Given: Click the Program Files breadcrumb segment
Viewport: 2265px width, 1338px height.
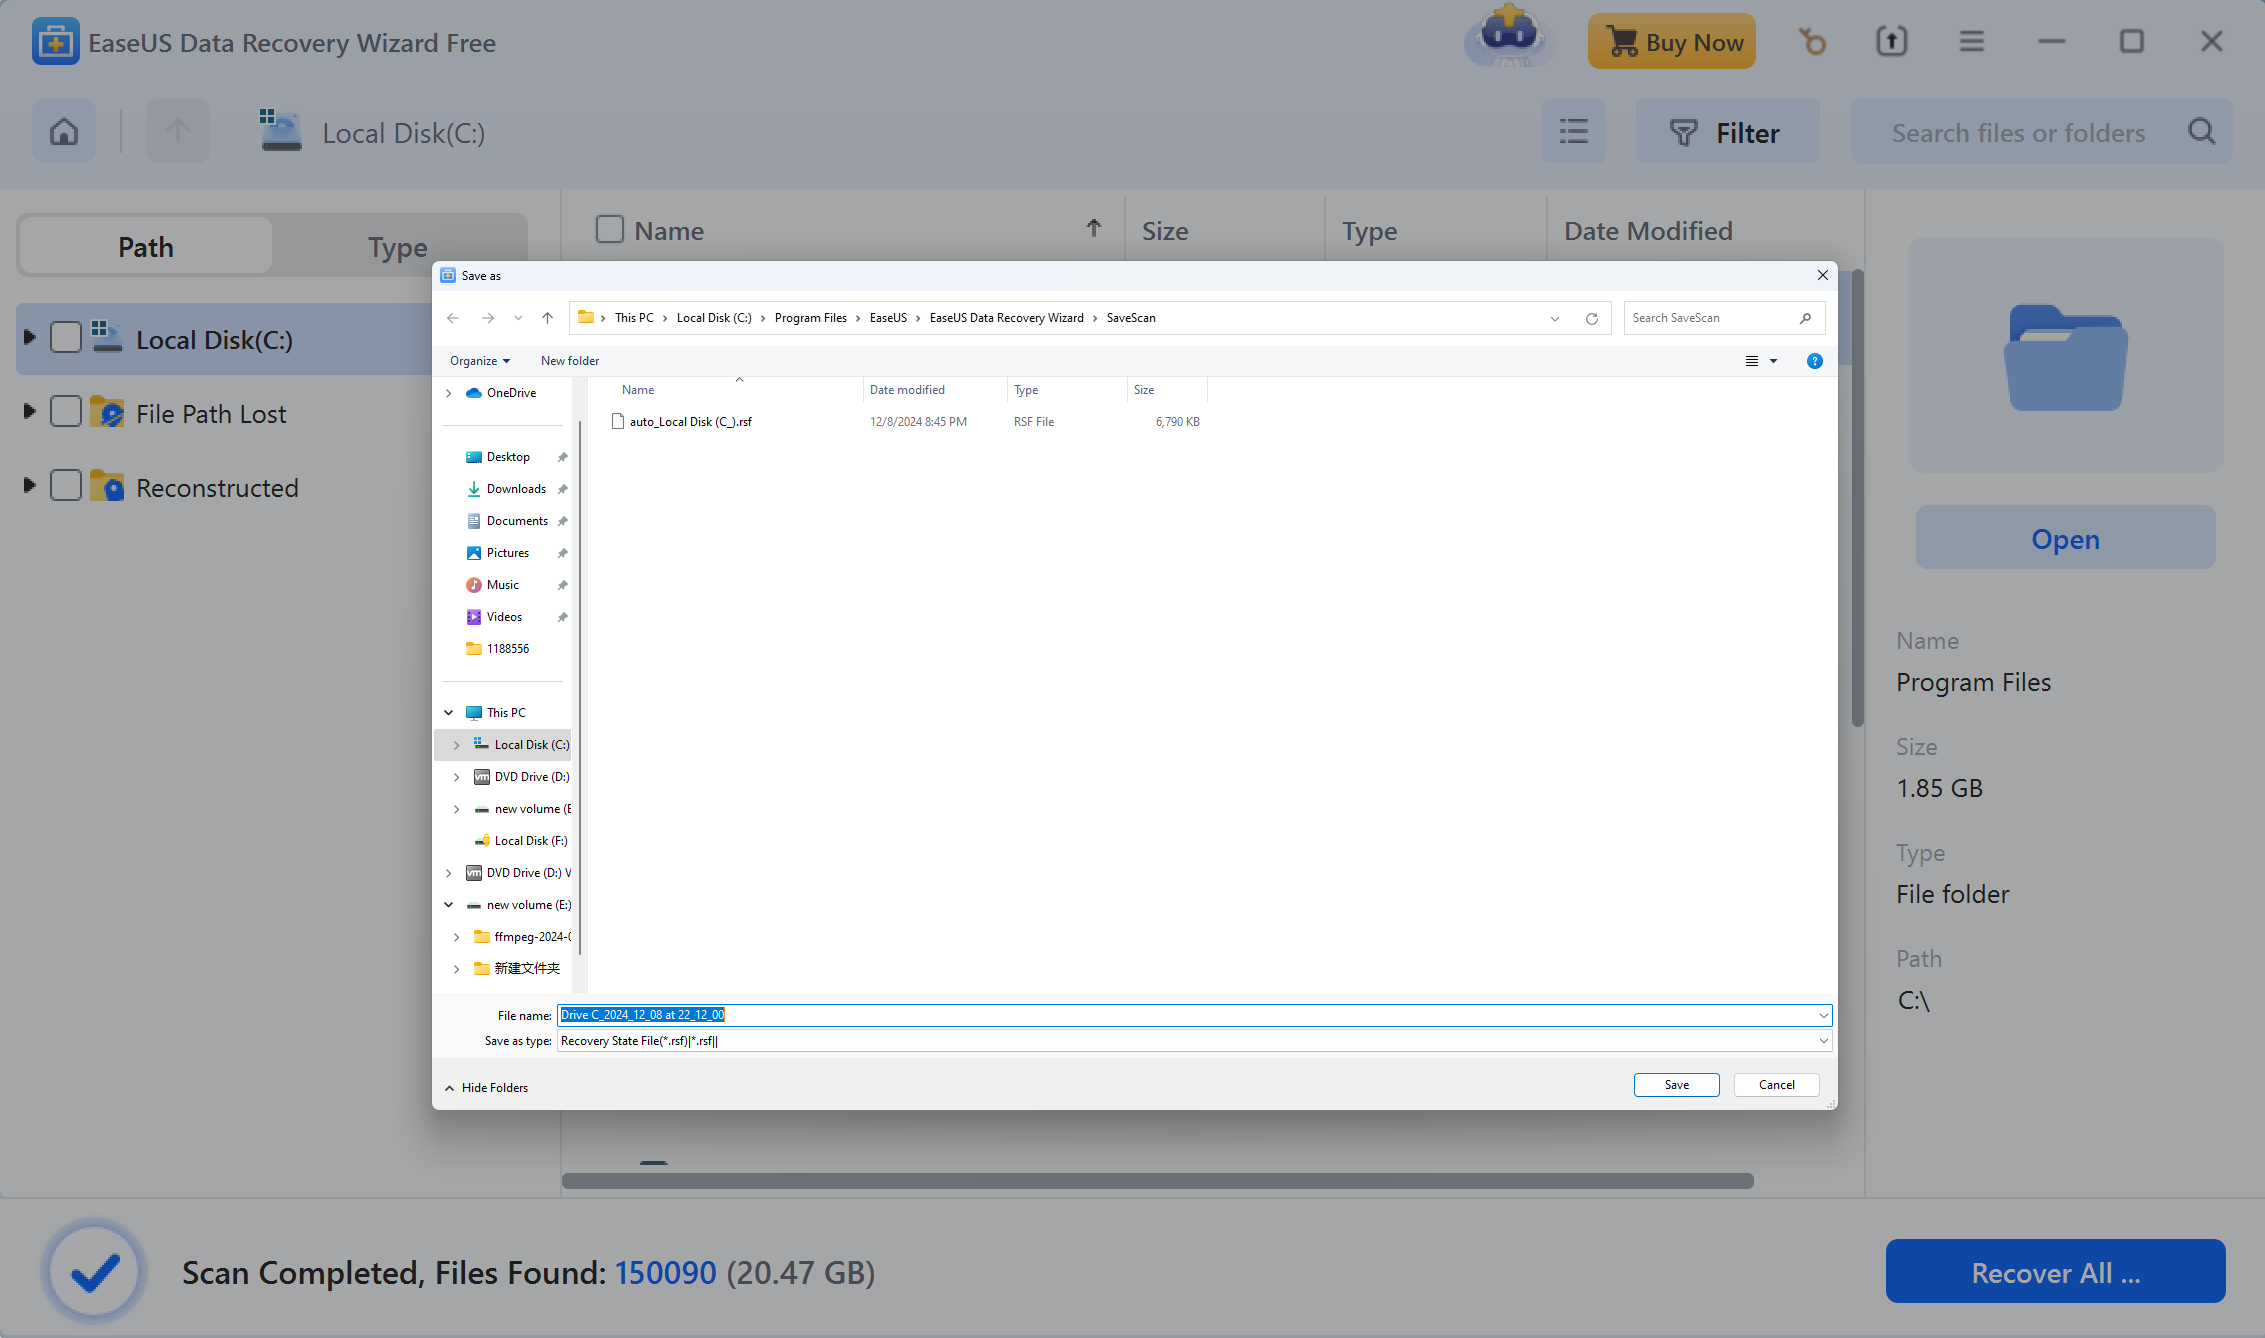Looking at the screenshot, I should (x=810, y=318).
